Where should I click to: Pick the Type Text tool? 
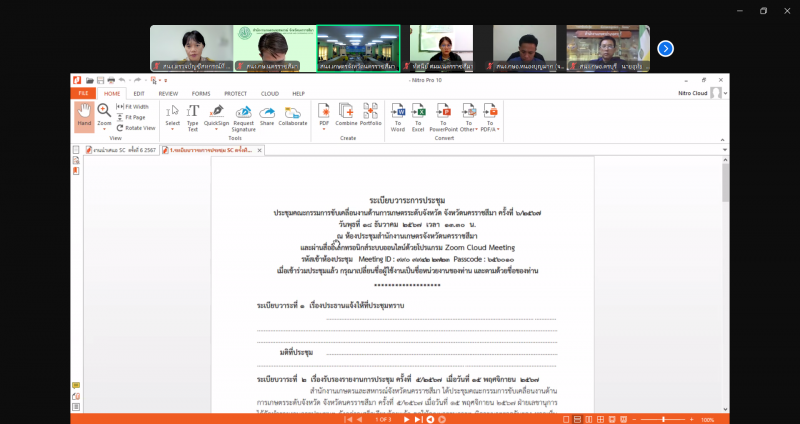point(192,117)
